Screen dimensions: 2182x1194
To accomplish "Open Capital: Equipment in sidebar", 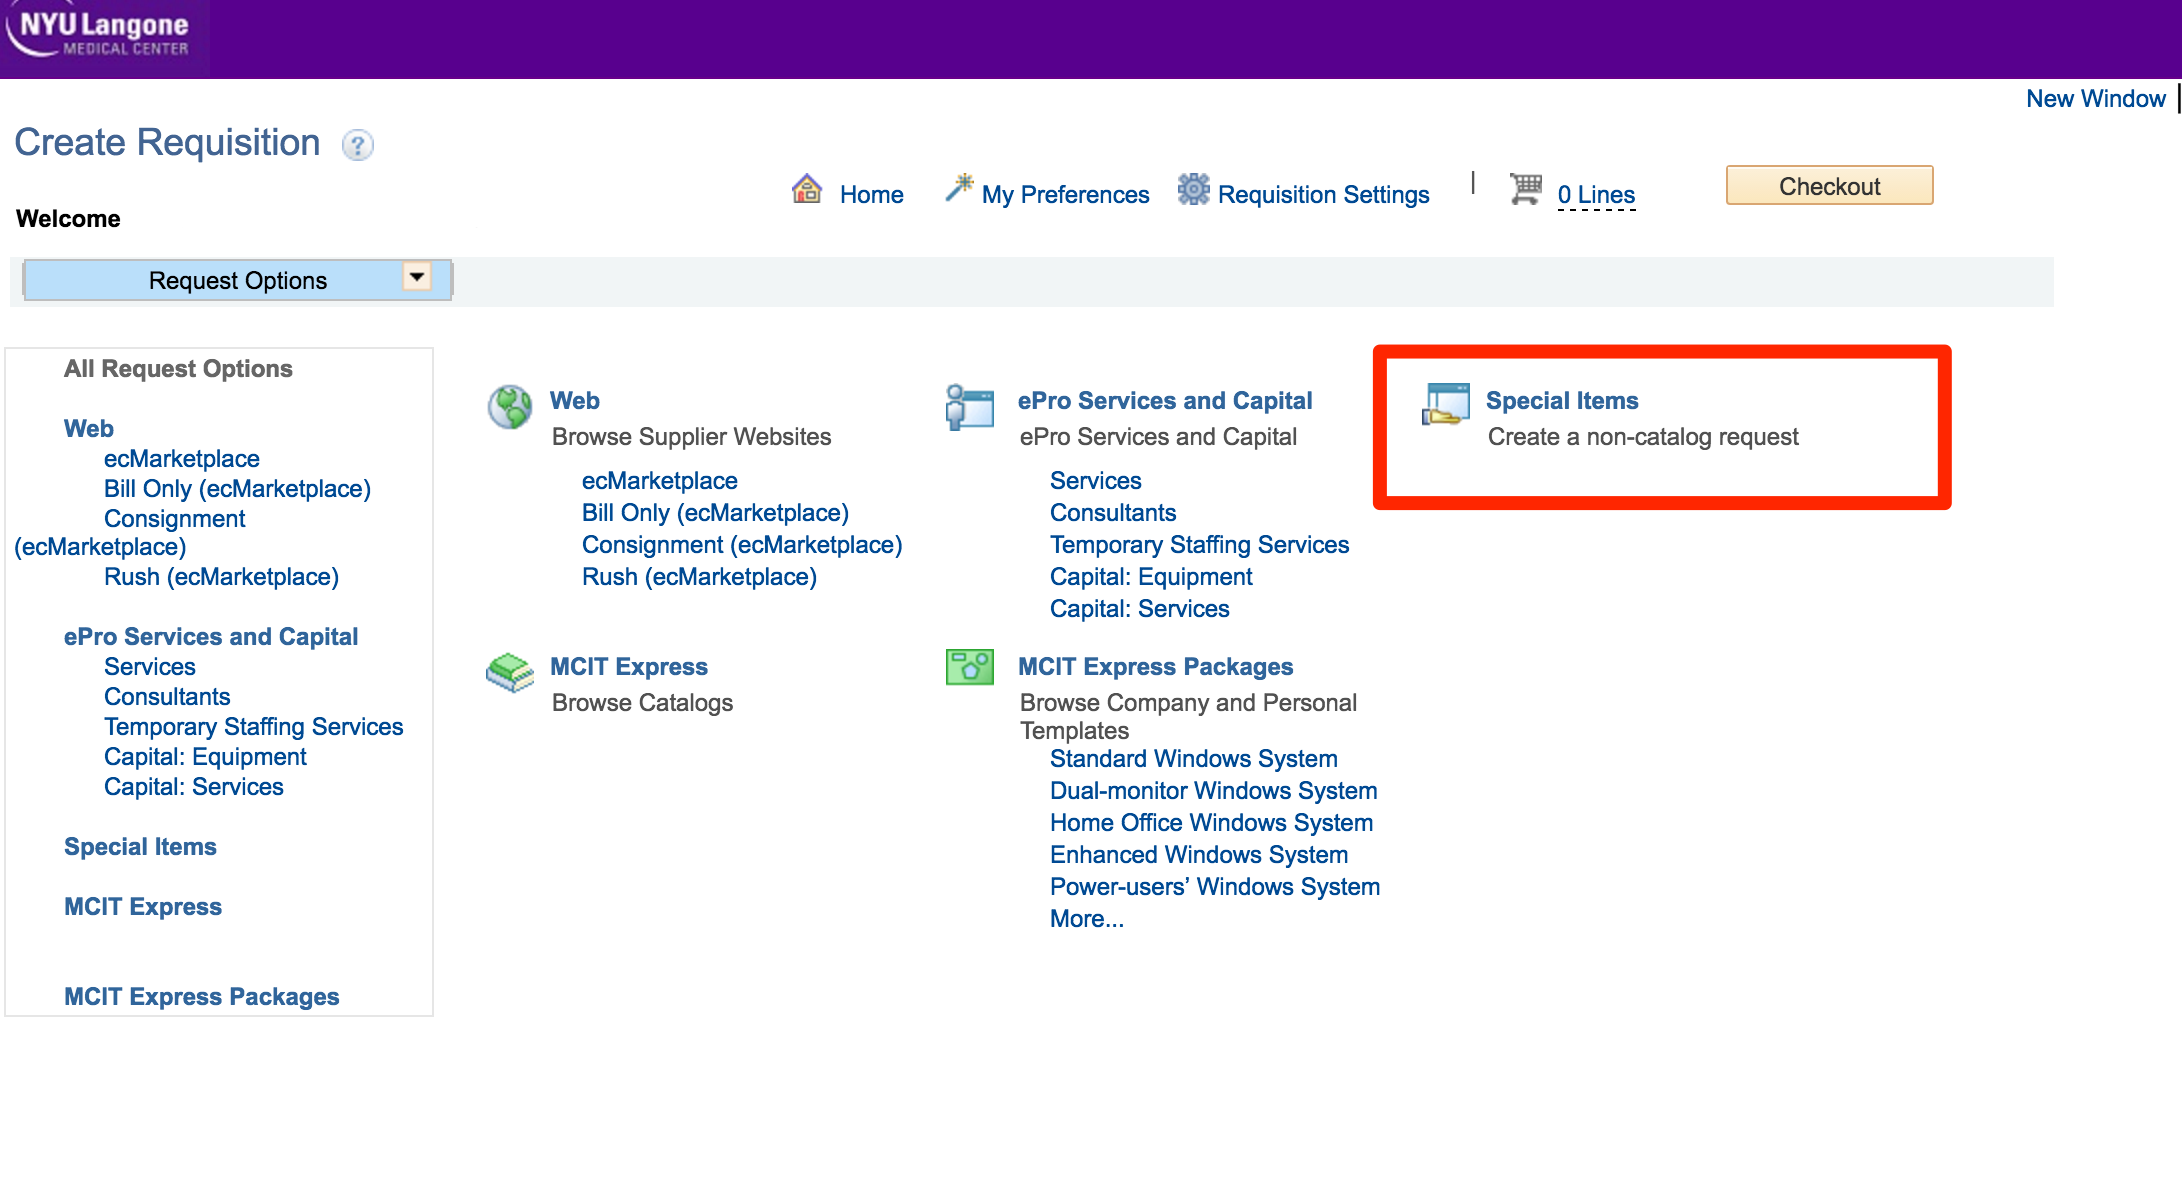I will (x=206, y=757).
